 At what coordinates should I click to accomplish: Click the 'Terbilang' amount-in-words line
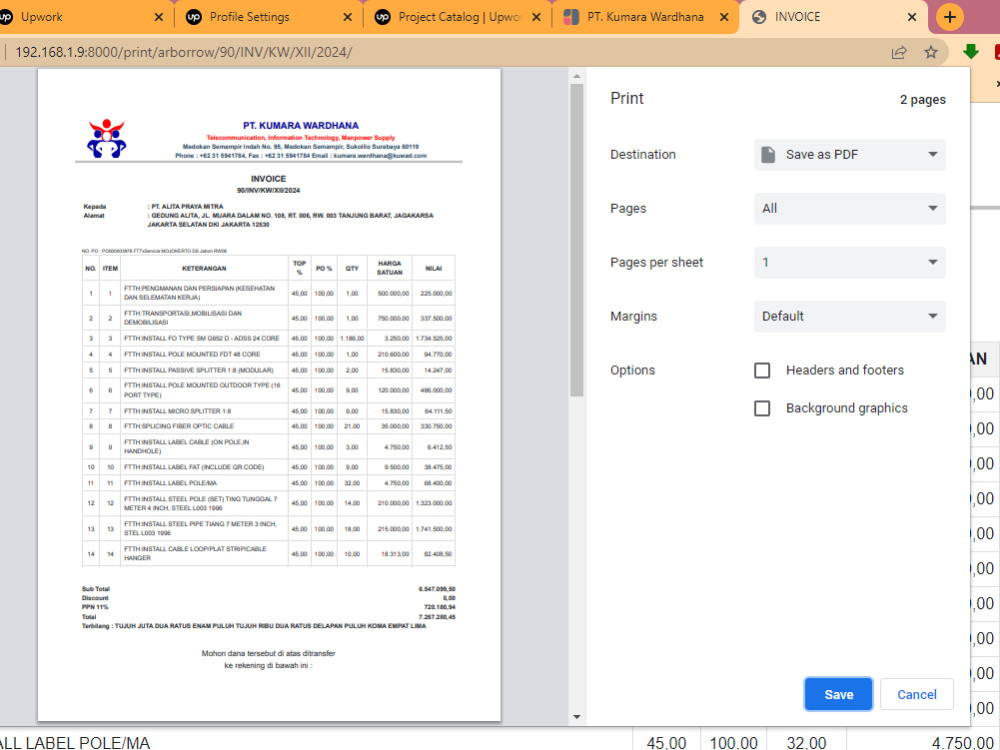[x=254, y=626]
